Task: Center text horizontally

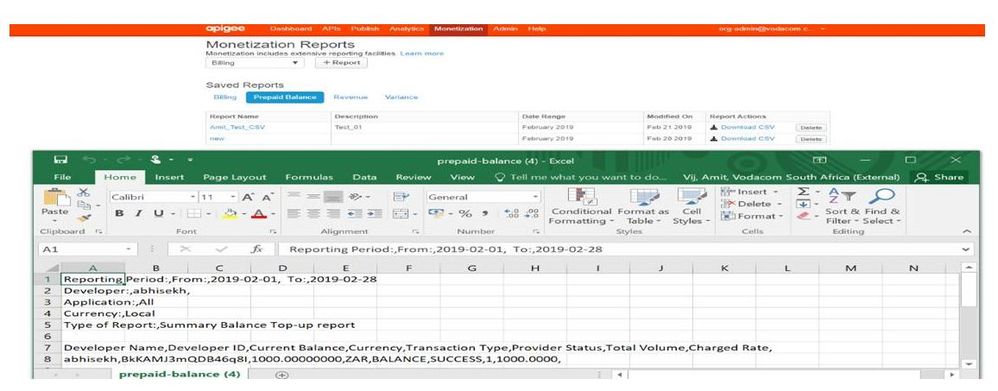Action: coord(313,214)
